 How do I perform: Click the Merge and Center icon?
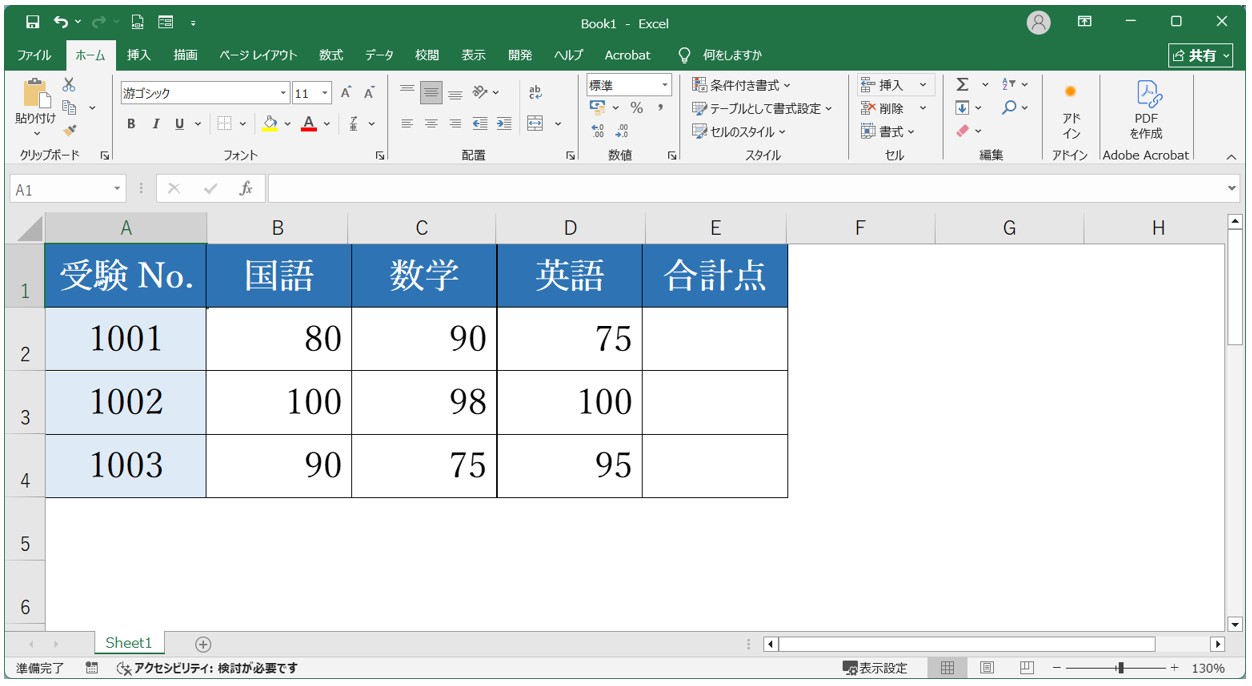(535, 124)
